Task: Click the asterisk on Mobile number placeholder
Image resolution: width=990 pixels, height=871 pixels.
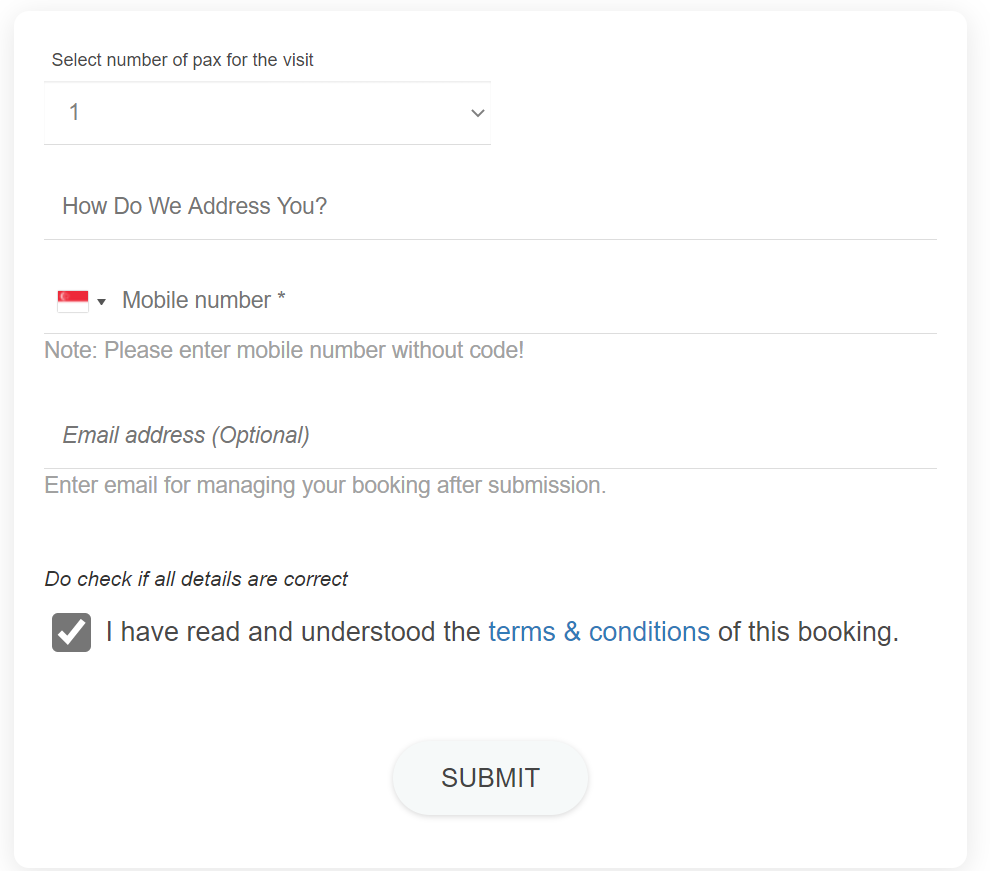Action: point(281,296)
